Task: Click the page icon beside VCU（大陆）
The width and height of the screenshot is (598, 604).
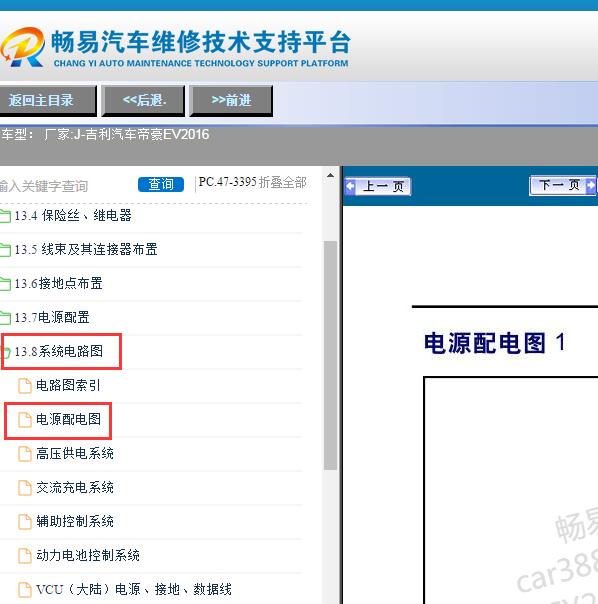Action: click(25, 590)
